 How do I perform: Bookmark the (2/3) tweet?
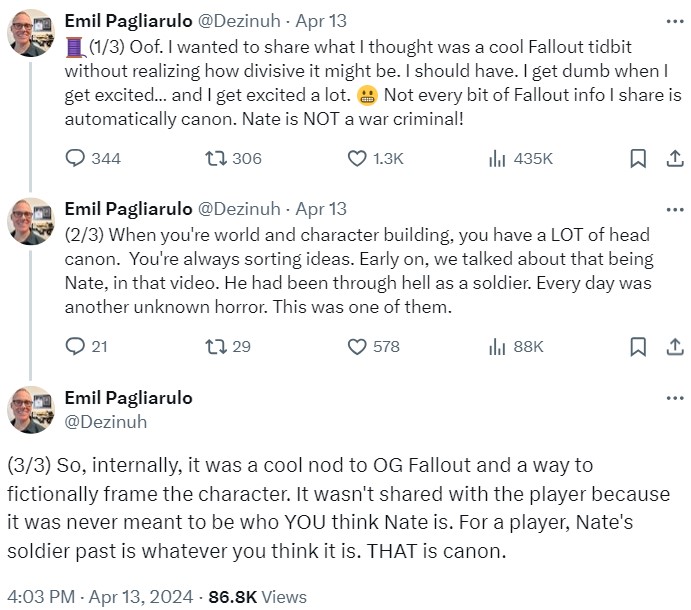pos(637,346)
